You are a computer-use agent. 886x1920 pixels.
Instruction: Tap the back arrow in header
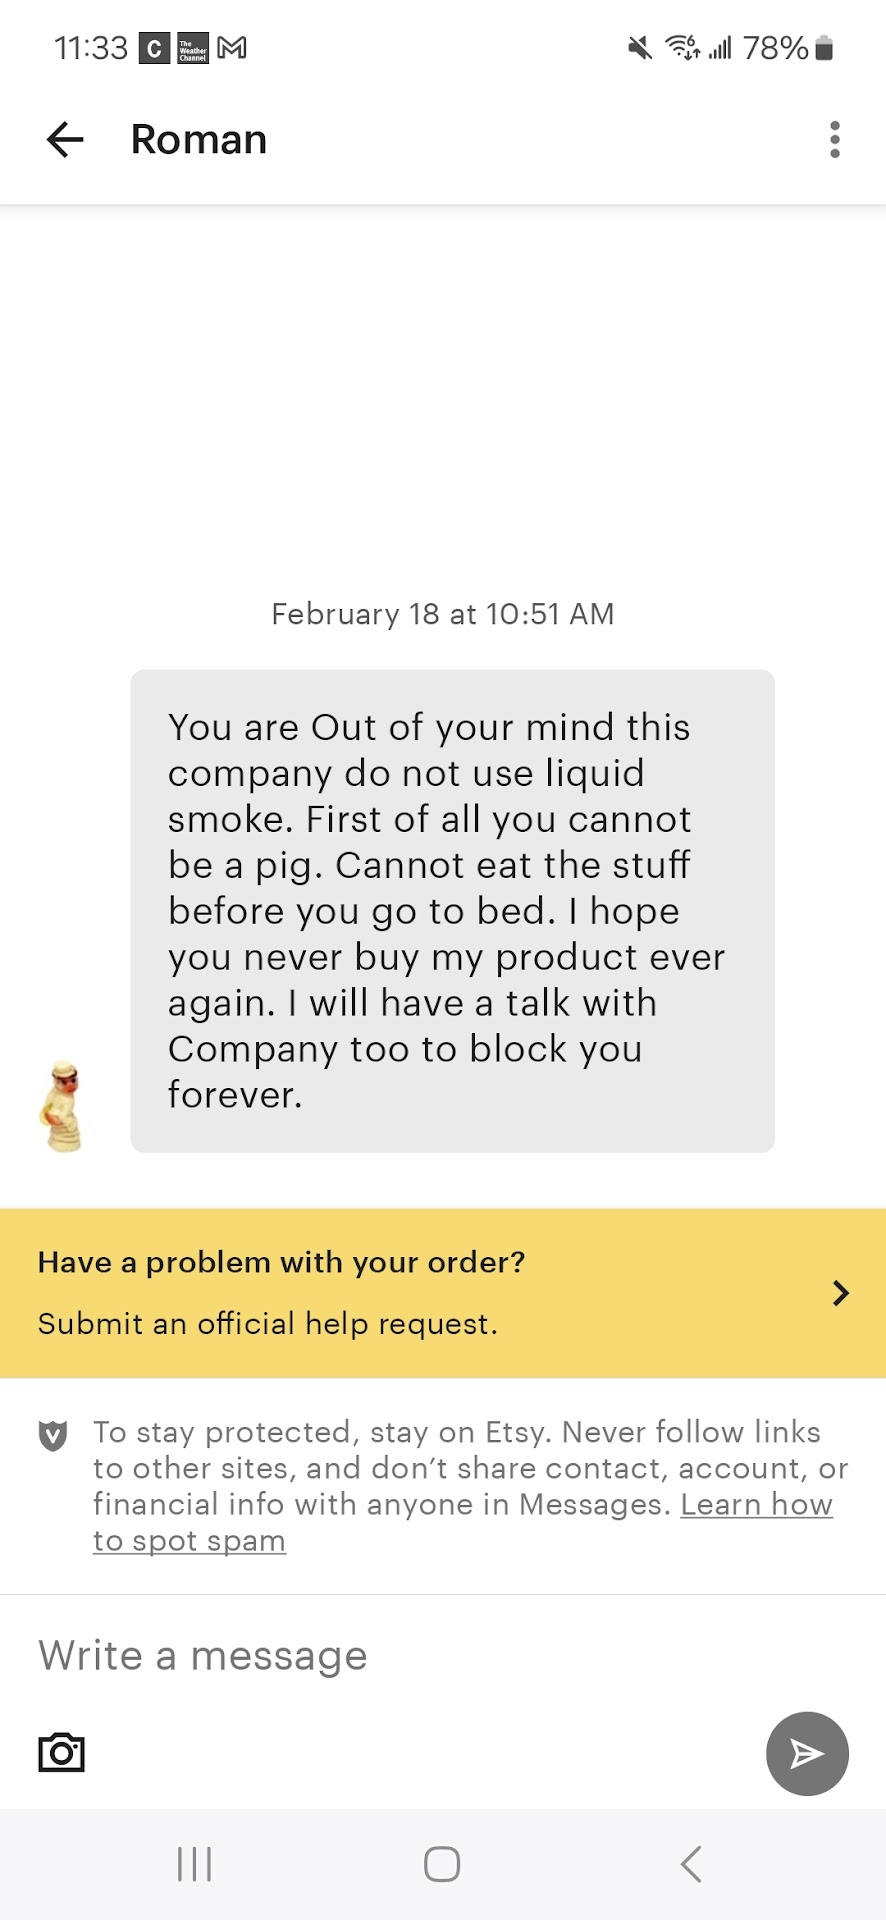click(66, 140)
